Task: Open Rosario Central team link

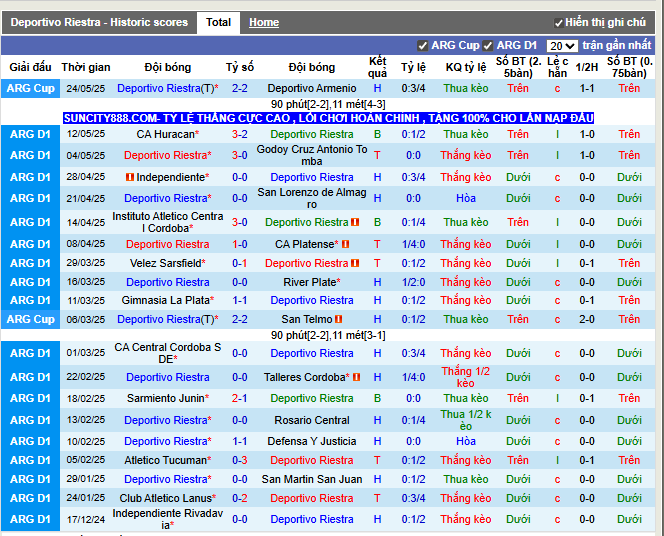Action: tap(312, 420)
